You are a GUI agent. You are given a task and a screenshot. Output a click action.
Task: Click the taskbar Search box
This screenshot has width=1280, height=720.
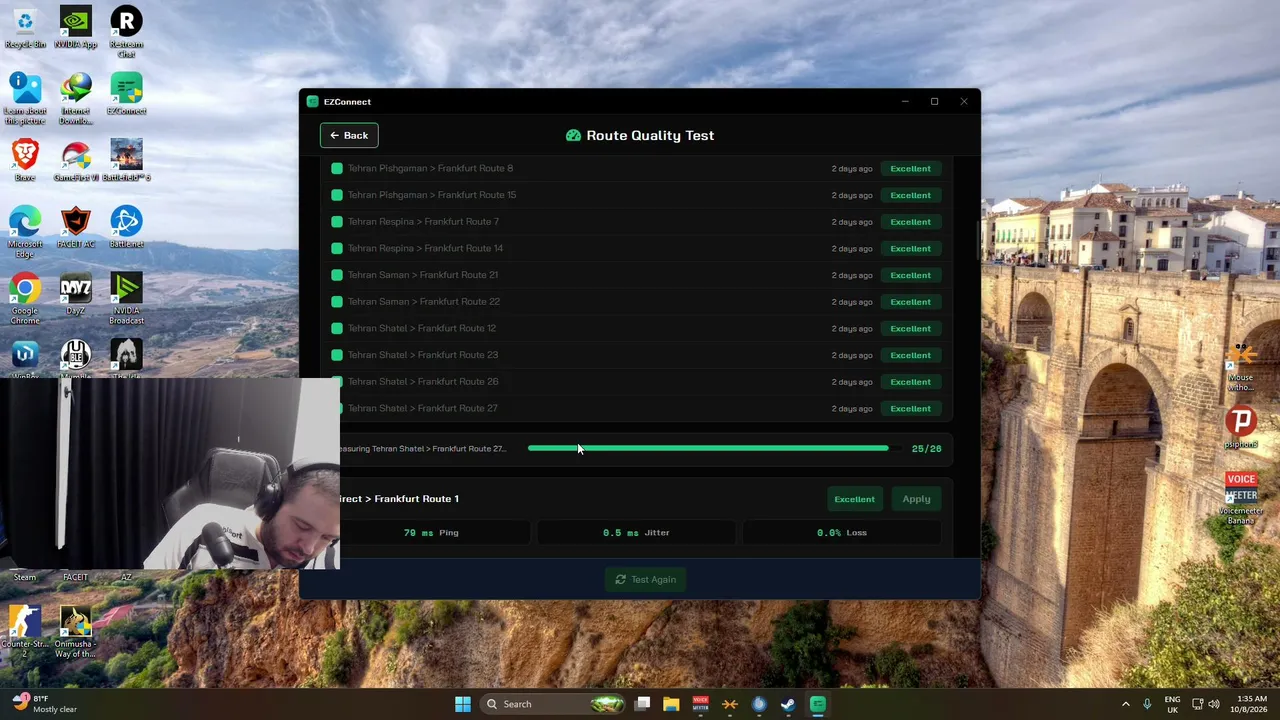pos(552,704)
